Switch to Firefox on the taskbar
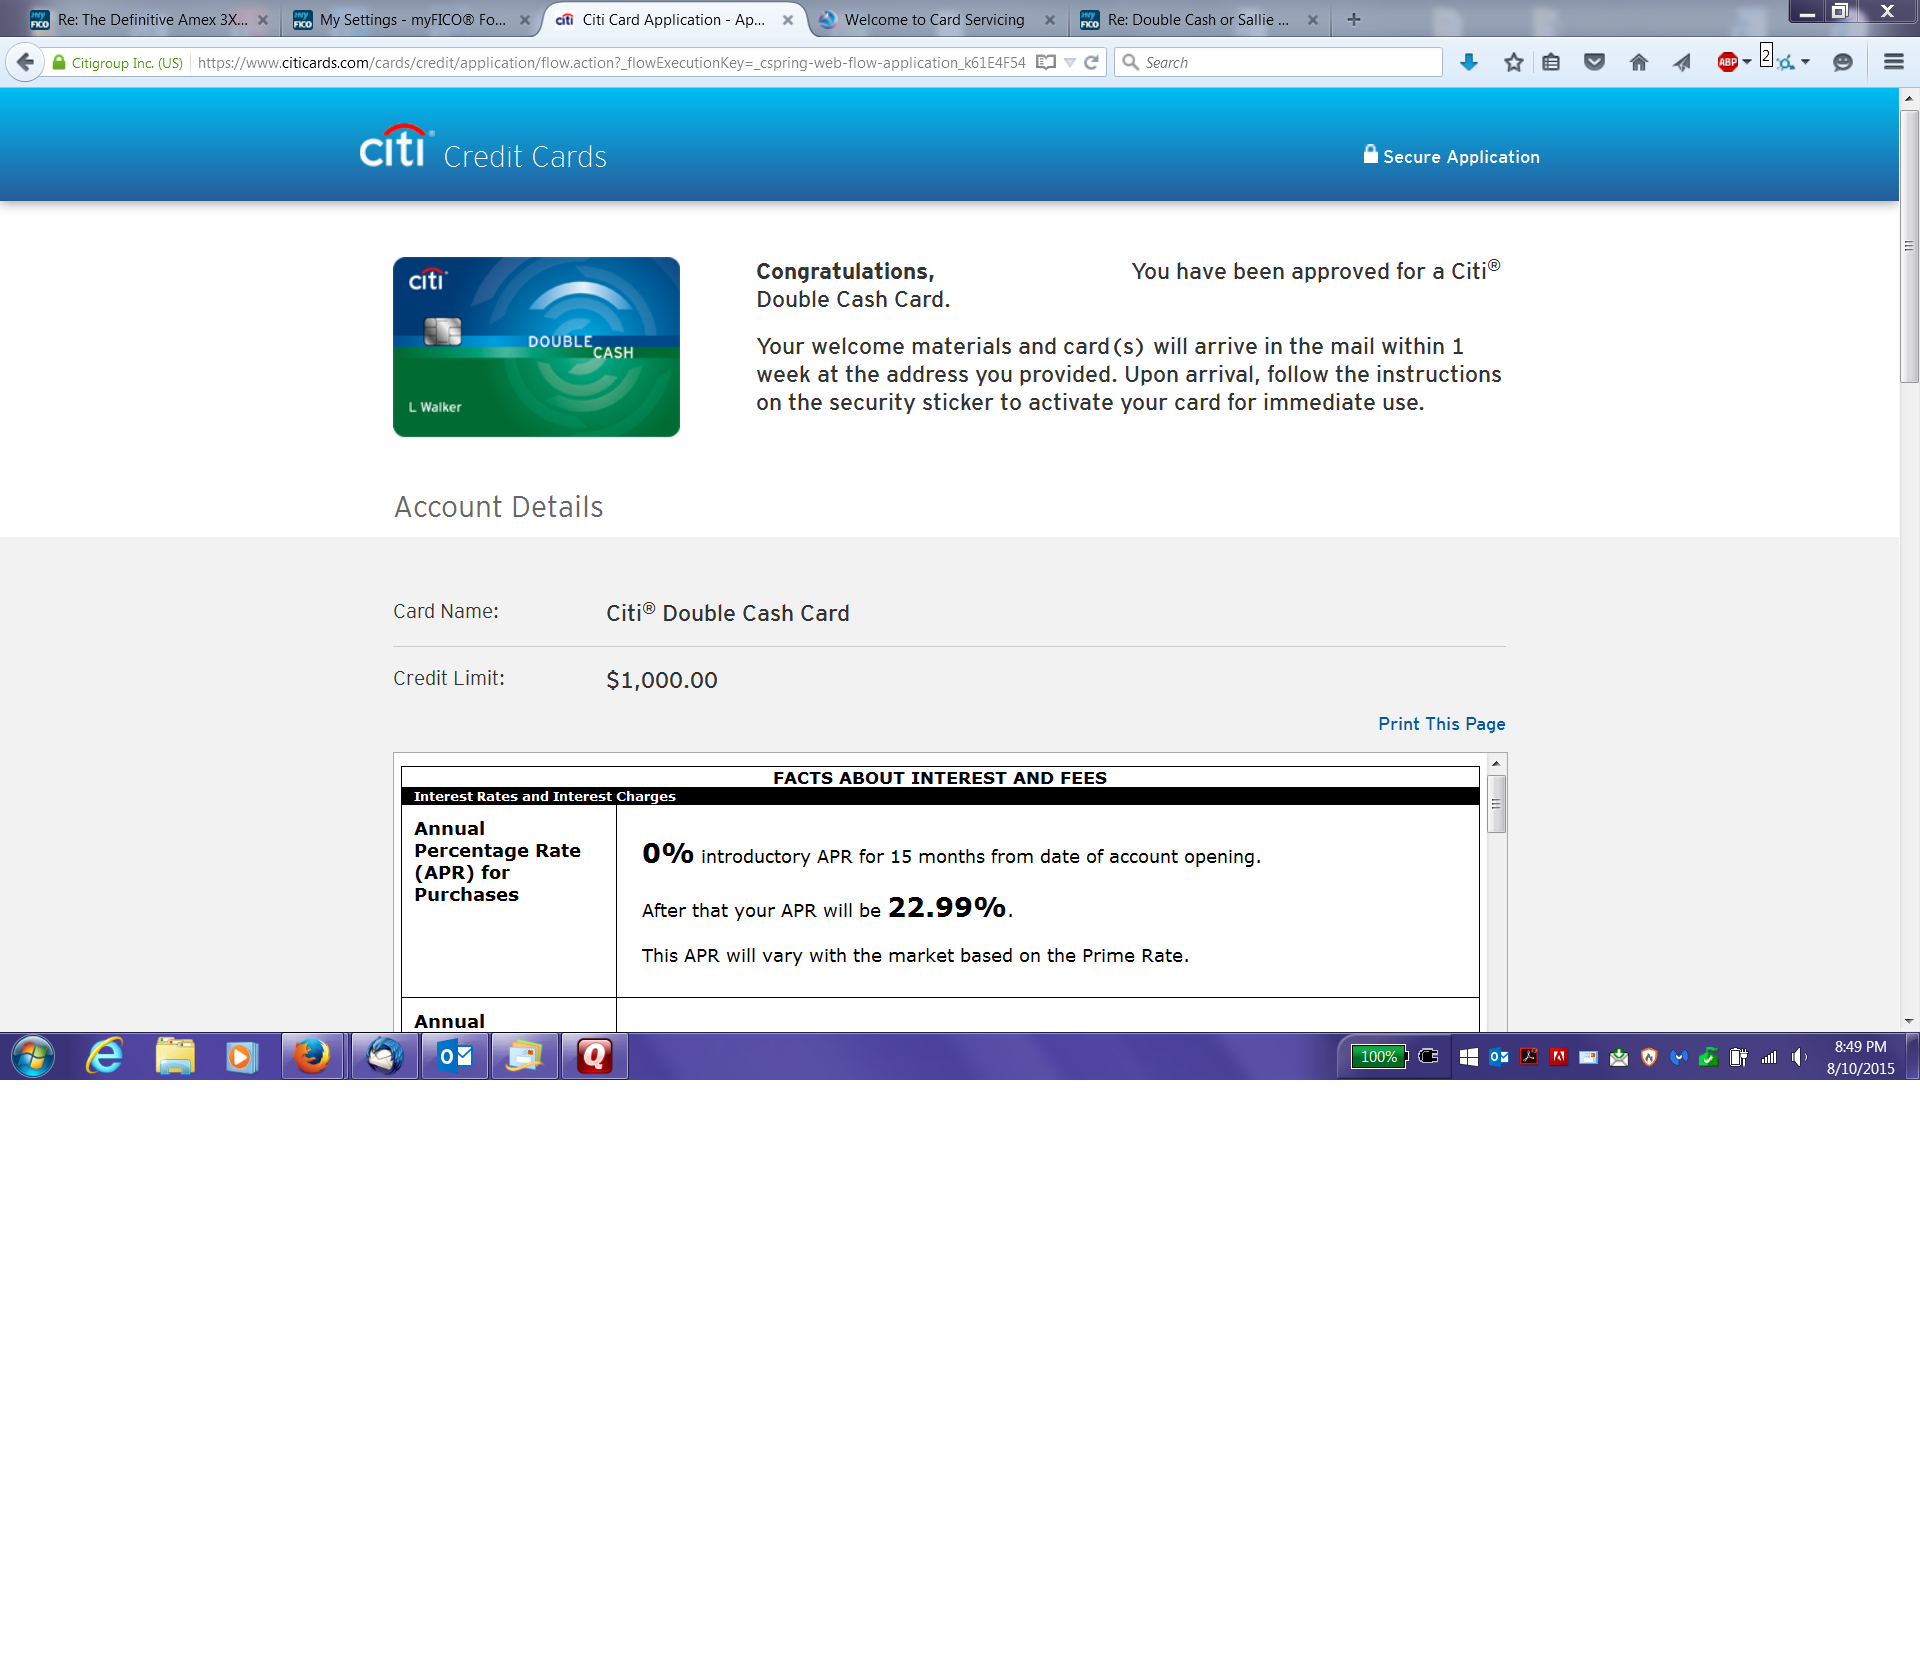 coord(312,1056)
